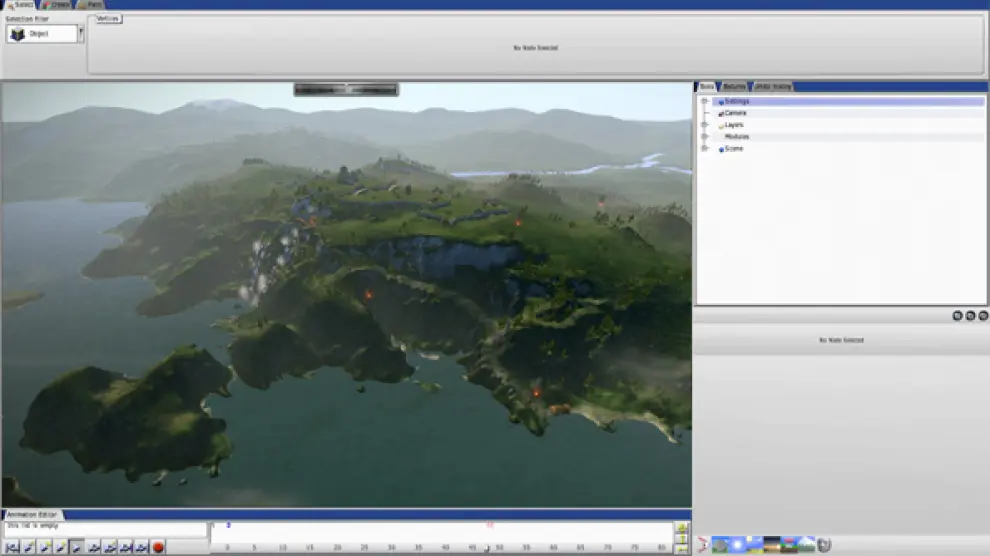This screenshot has height=556, width=990.
Task: Click the Object selection filter icon
Action: (18, 34)
